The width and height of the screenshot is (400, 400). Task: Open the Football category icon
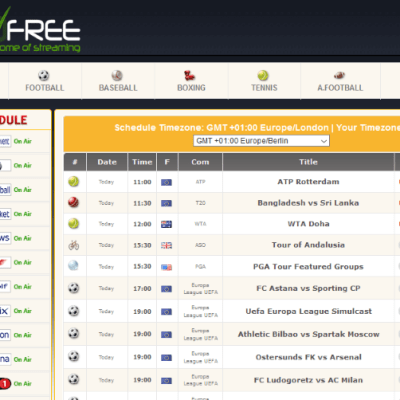(44, 76)
